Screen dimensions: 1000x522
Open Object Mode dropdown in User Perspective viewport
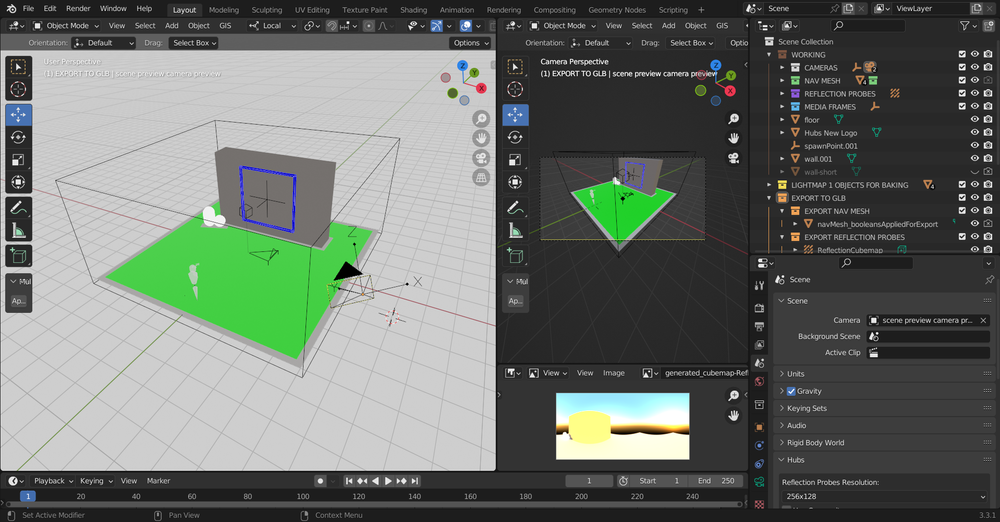66,26
